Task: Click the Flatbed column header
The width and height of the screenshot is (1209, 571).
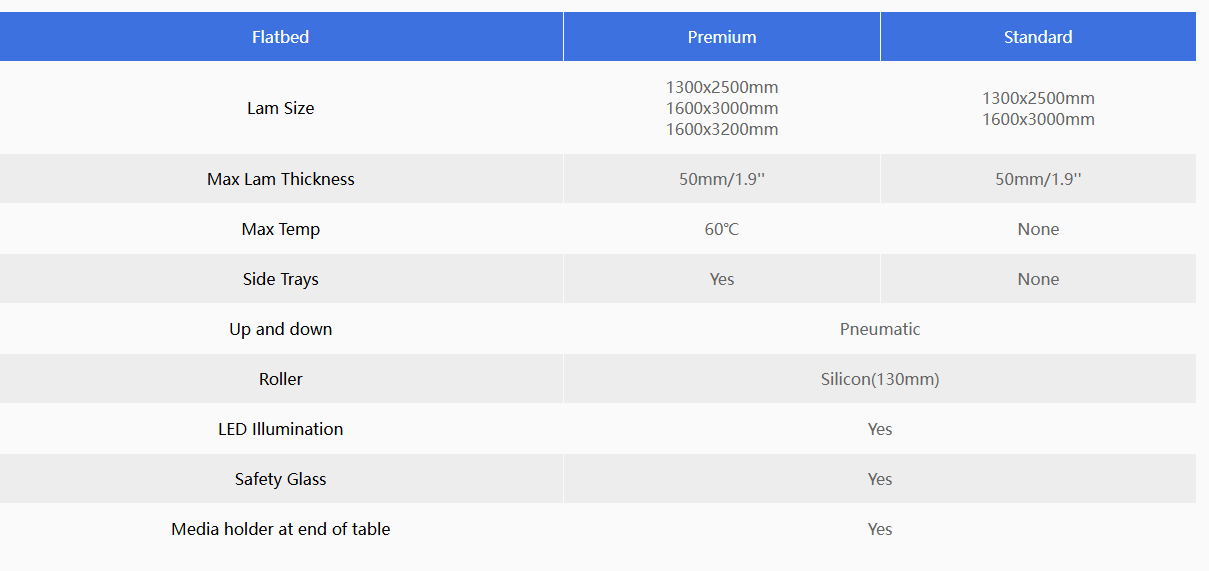Action: [280, 37]
